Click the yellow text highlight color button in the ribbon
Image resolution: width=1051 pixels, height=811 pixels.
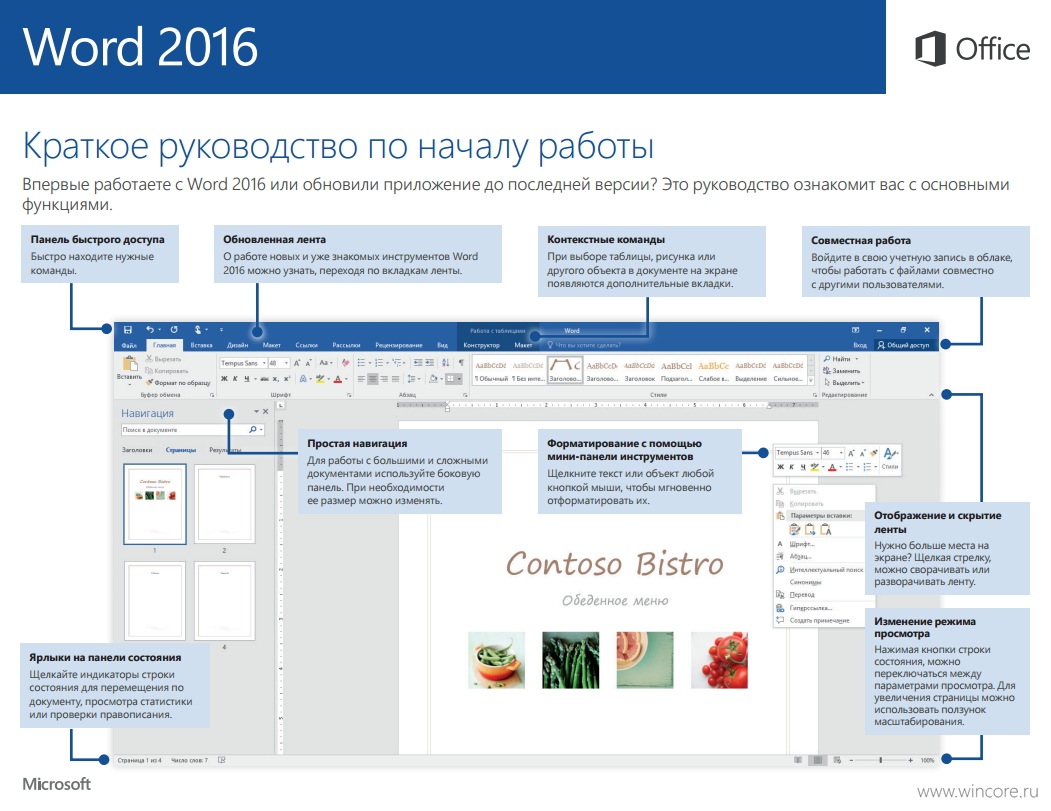[320, 379]
